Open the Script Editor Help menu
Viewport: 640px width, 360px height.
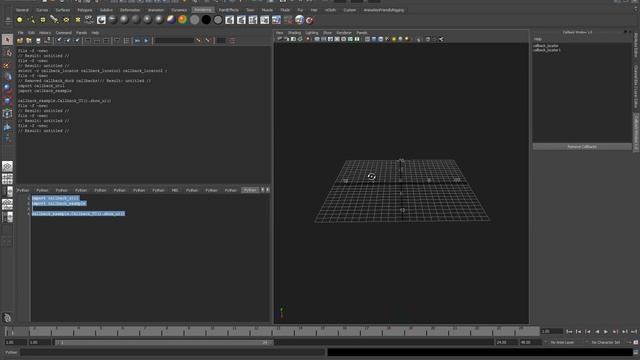[x=95, y=33]
